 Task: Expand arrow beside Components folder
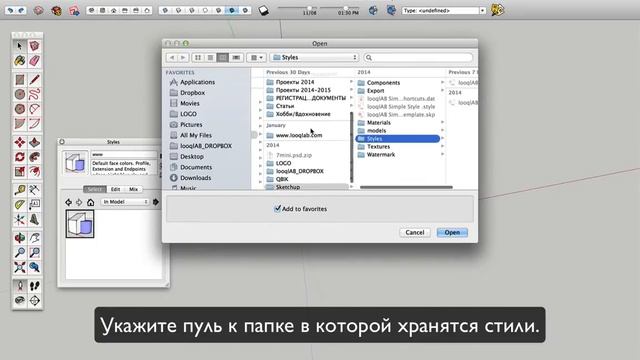pyautogui.click(x=442, y=82)
